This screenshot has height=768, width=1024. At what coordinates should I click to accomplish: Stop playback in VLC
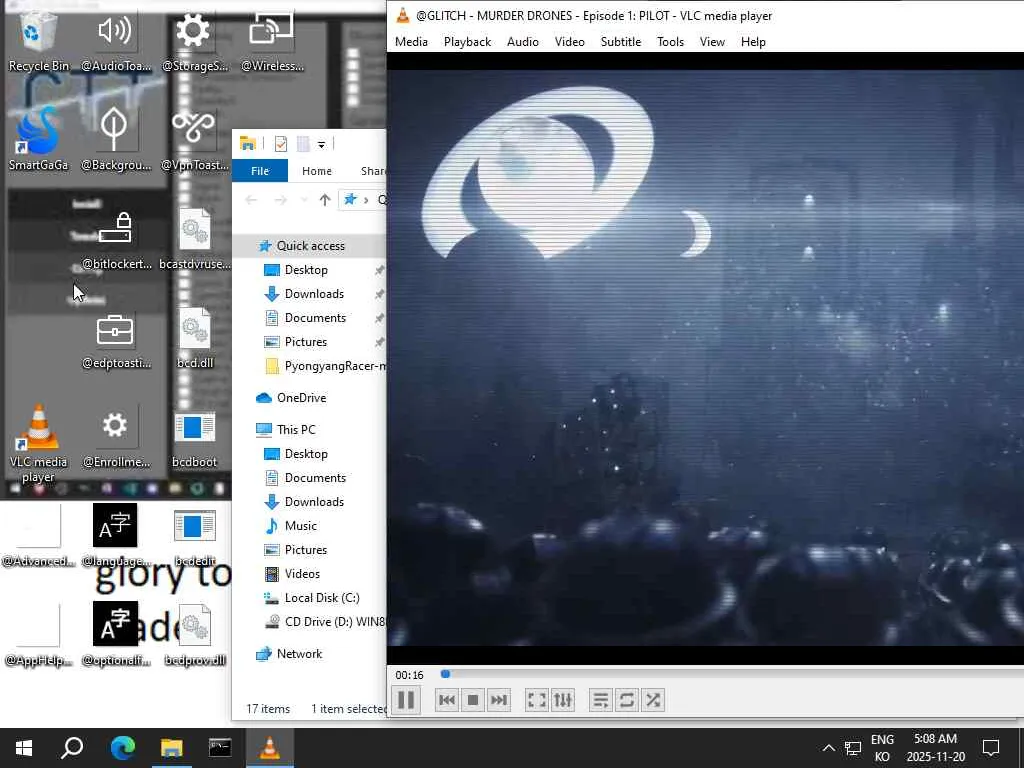coord(473,700)
